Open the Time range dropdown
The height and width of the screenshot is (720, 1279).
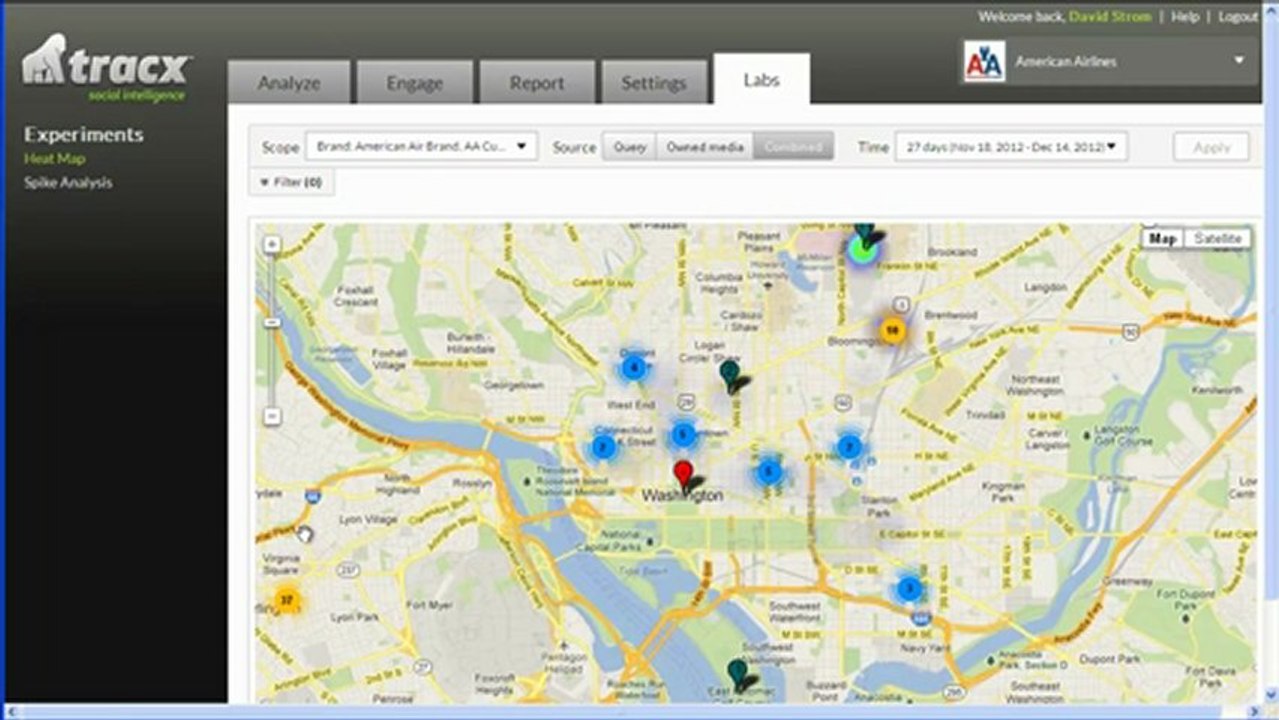click(x=1011, y=146)
